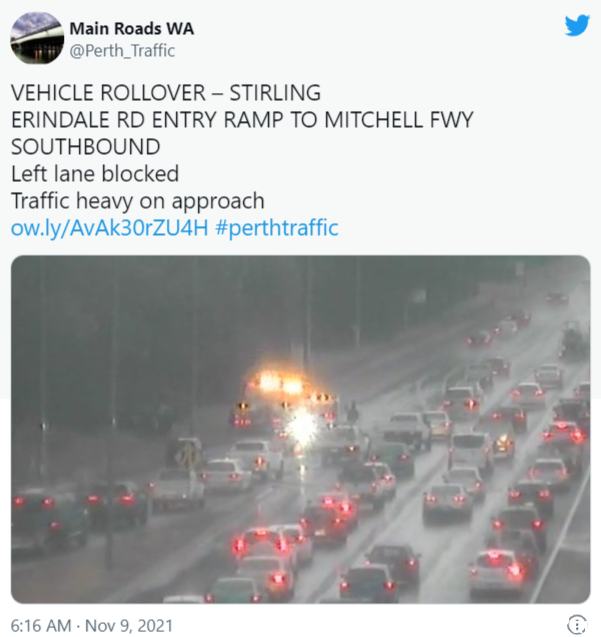Select the VEHICLE ROLLOVER – STIRLING headline text
This screenshot has width=601, height=637.
(x=166, y=93)
